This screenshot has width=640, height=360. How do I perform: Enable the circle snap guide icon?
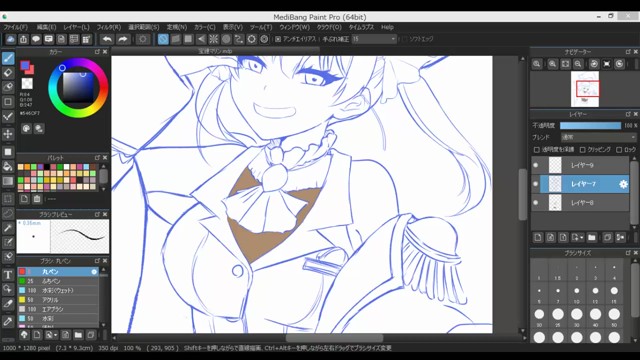point(226,39)
